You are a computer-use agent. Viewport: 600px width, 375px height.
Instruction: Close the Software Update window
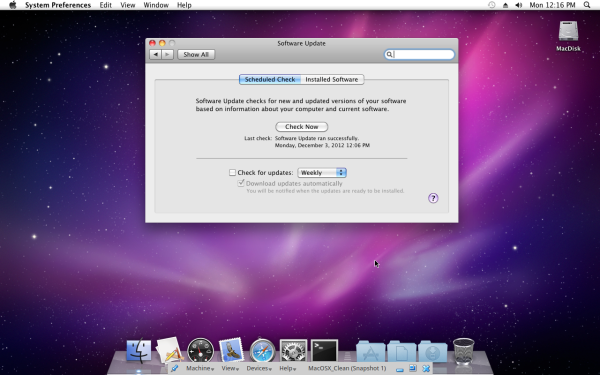(x=152, y=43)
